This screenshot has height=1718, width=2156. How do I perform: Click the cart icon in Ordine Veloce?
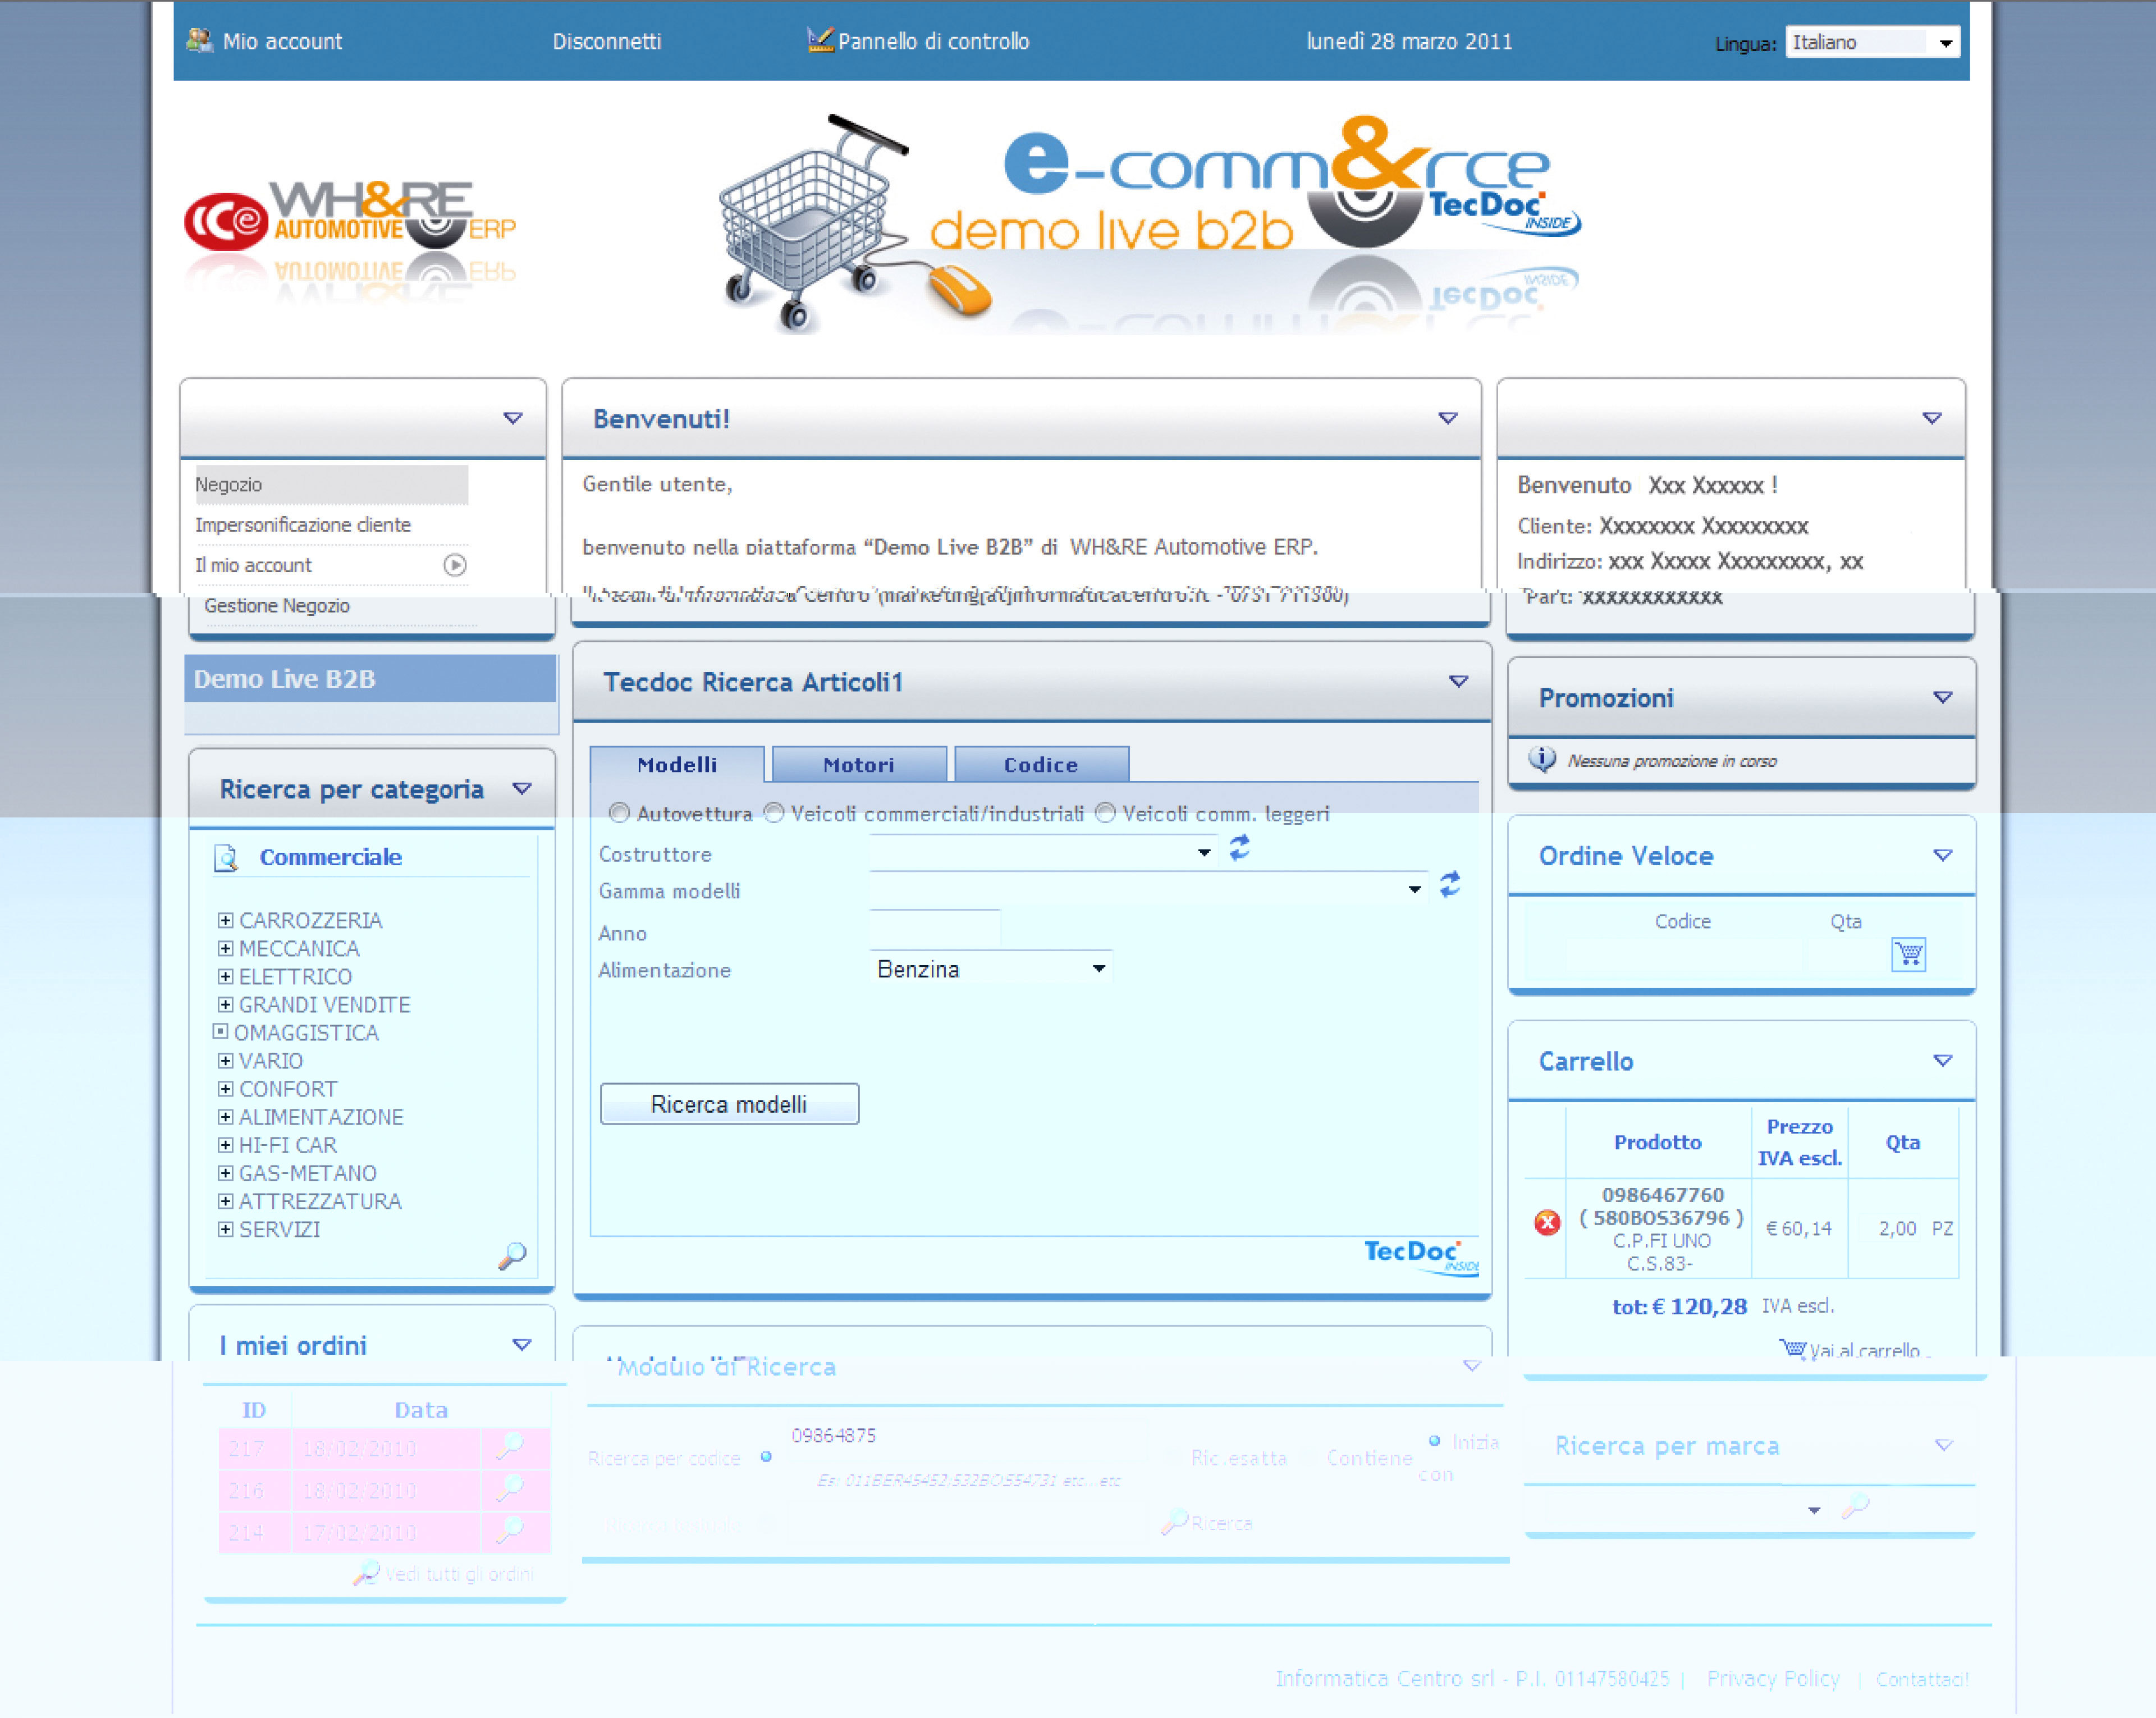click(1908, 954)
